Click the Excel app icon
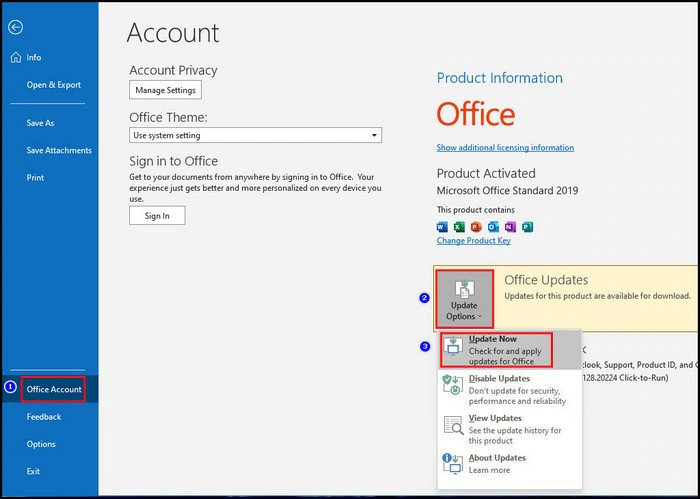This screenshot has height=499, width=700. (x=459, y=227)
